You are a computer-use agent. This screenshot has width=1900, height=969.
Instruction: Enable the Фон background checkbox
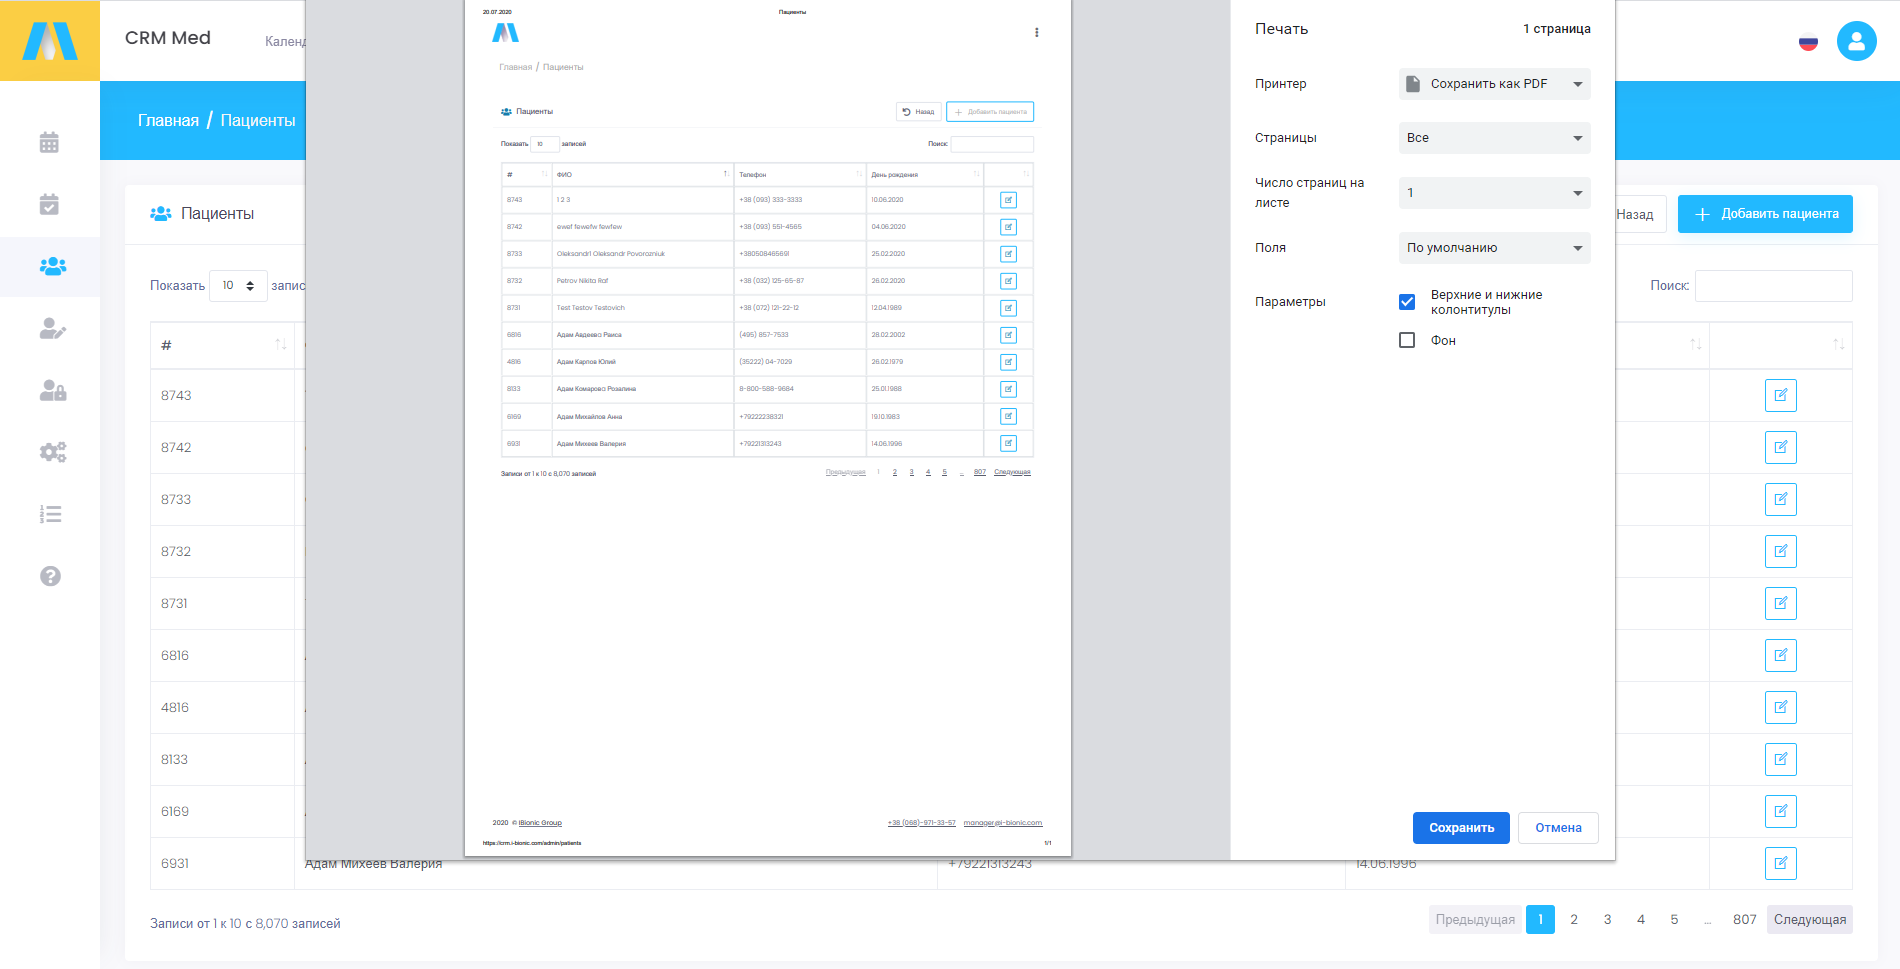tap(1407, 340)
